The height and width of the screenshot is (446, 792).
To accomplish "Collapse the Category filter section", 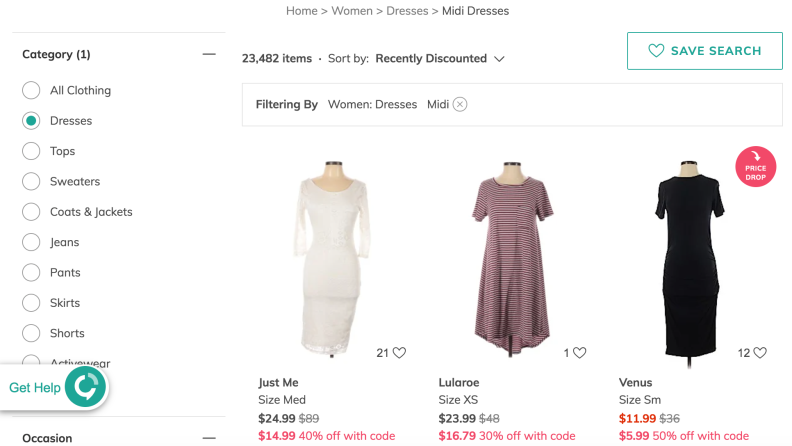I will pyautogui.click(x=209, y=54).
